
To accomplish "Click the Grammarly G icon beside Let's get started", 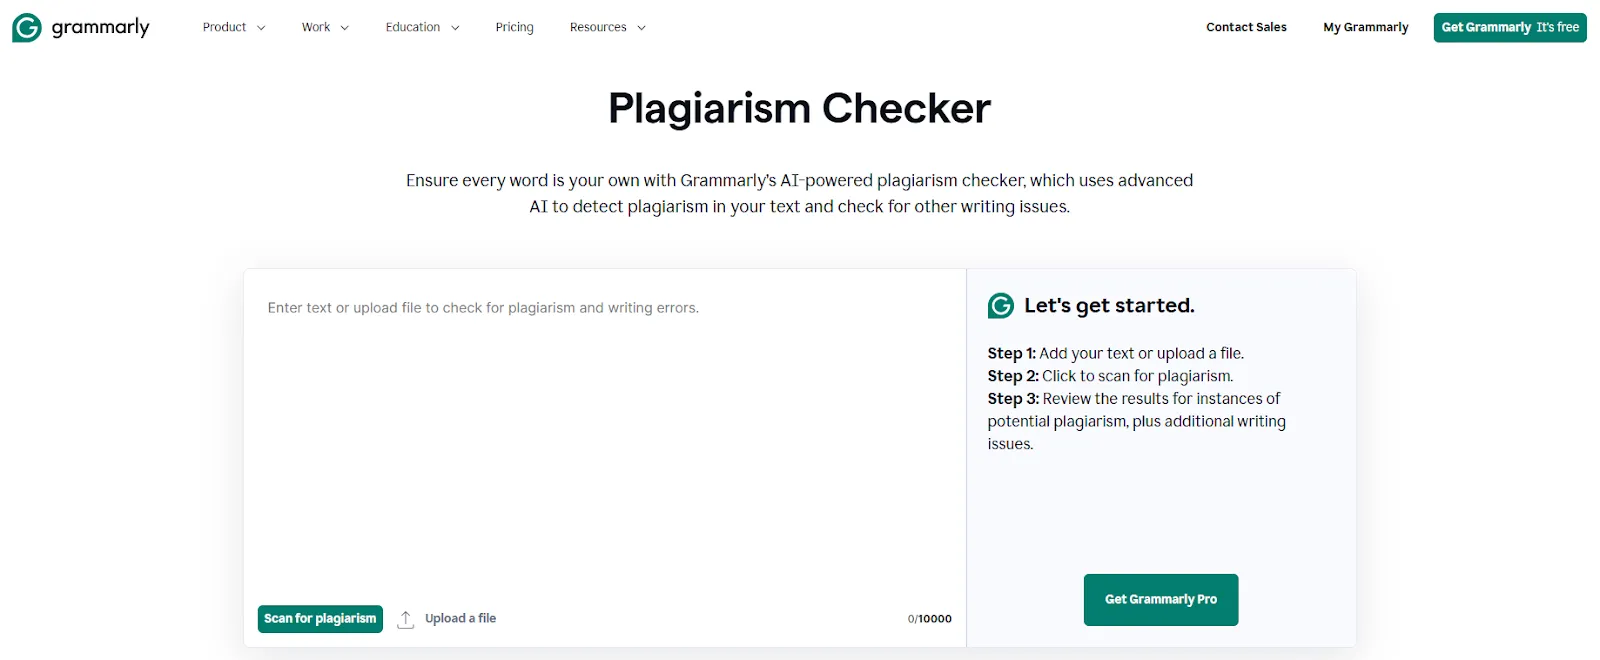I will point(1001,306).
